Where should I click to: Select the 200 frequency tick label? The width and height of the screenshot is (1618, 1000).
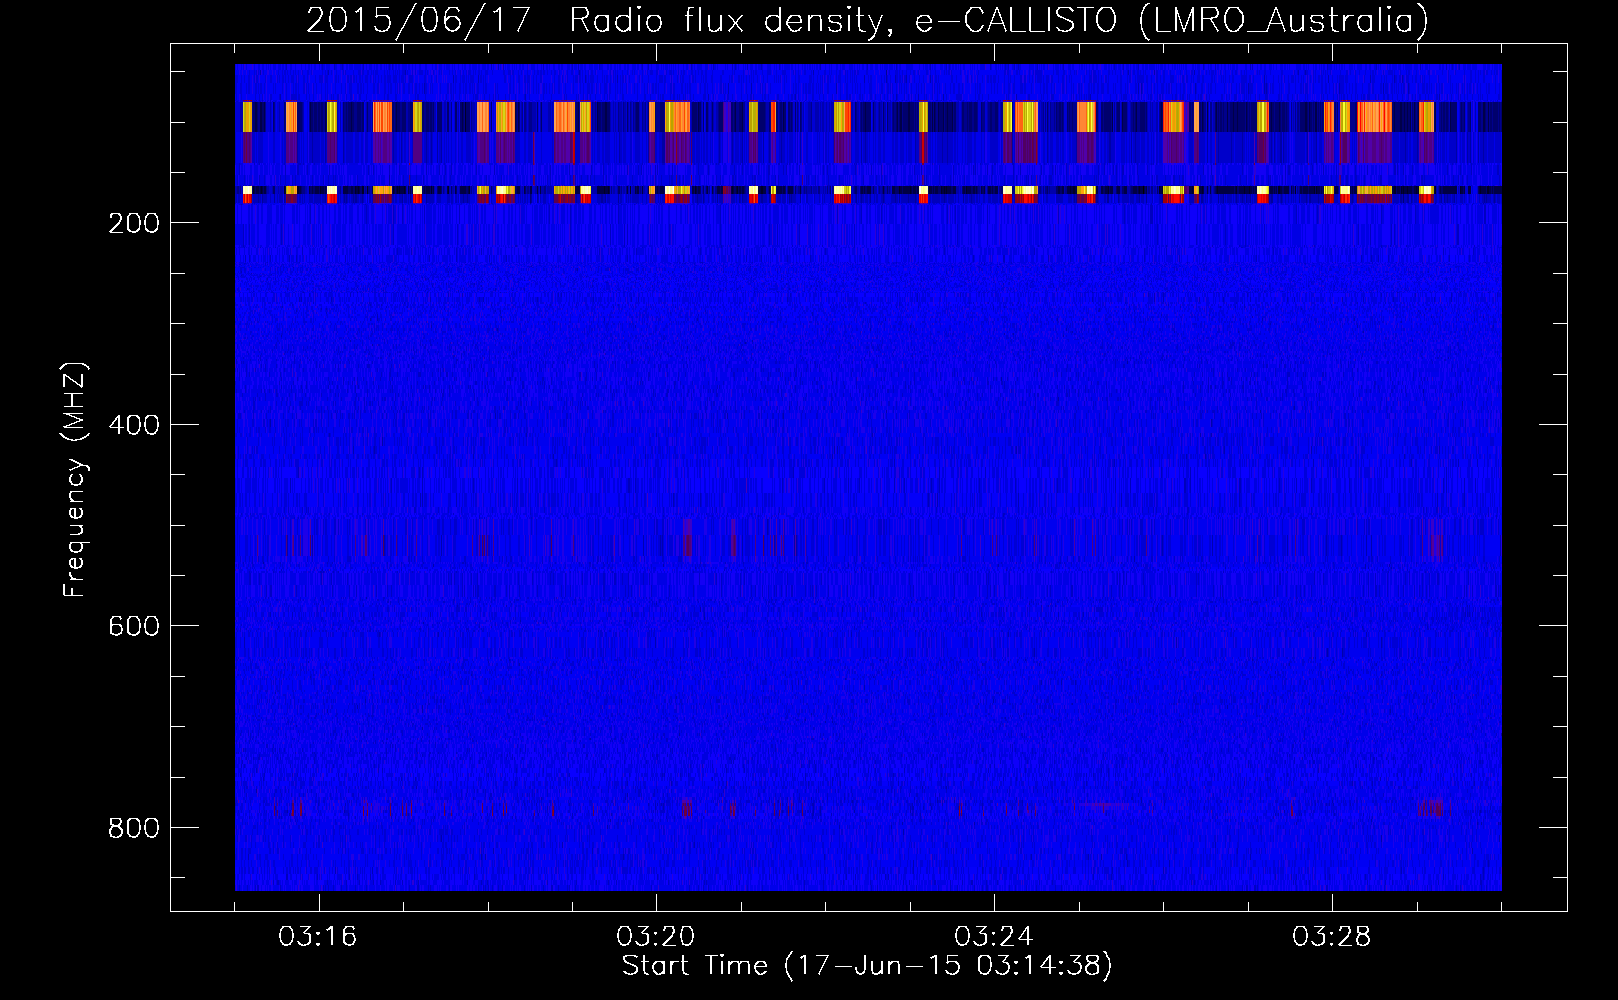(x=134, y=223)
